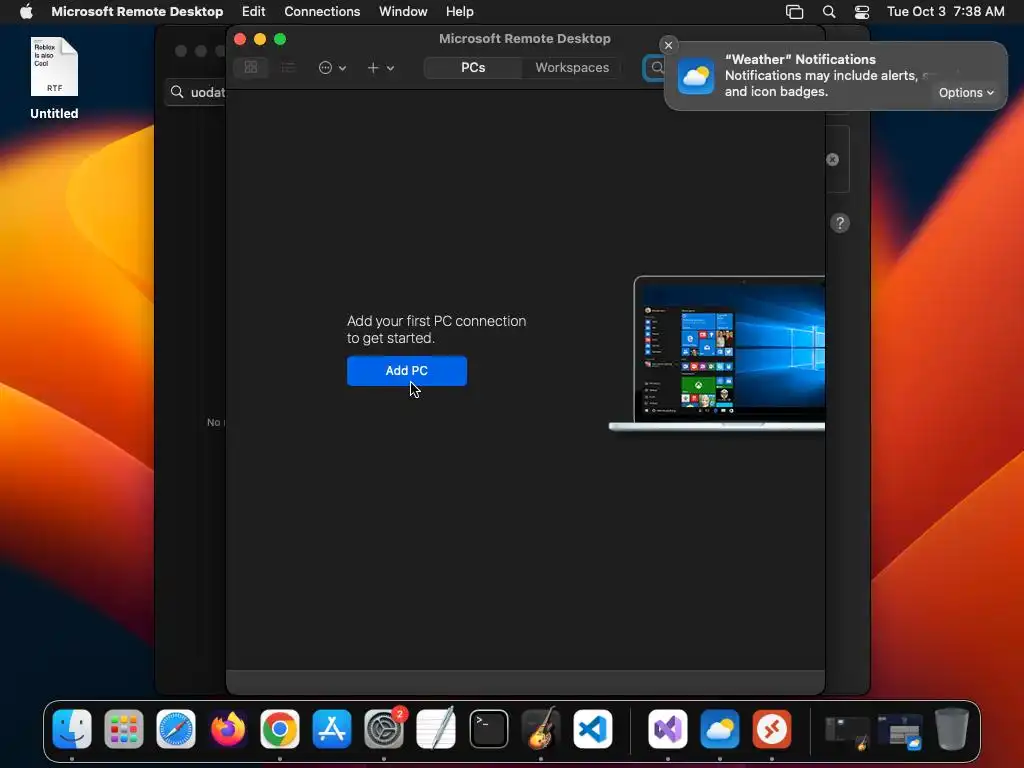Switch to list view in toolbar
Viewport: 1024px width, 768px height.
point(288,67)
